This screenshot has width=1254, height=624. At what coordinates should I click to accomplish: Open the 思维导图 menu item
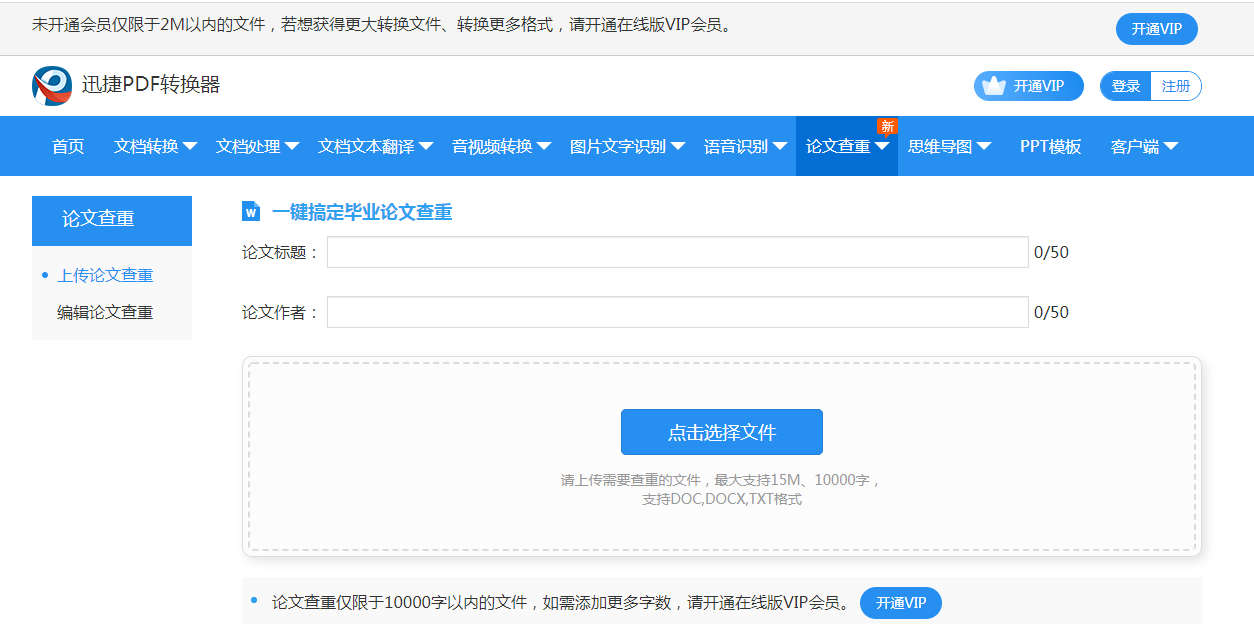940,146
